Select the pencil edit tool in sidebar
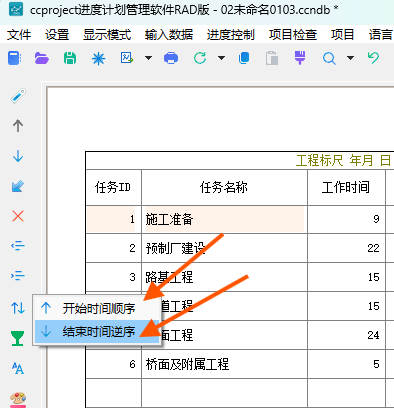Image resolution: width=394 pixels, height=408 pixels. click(x=18, y=96)
